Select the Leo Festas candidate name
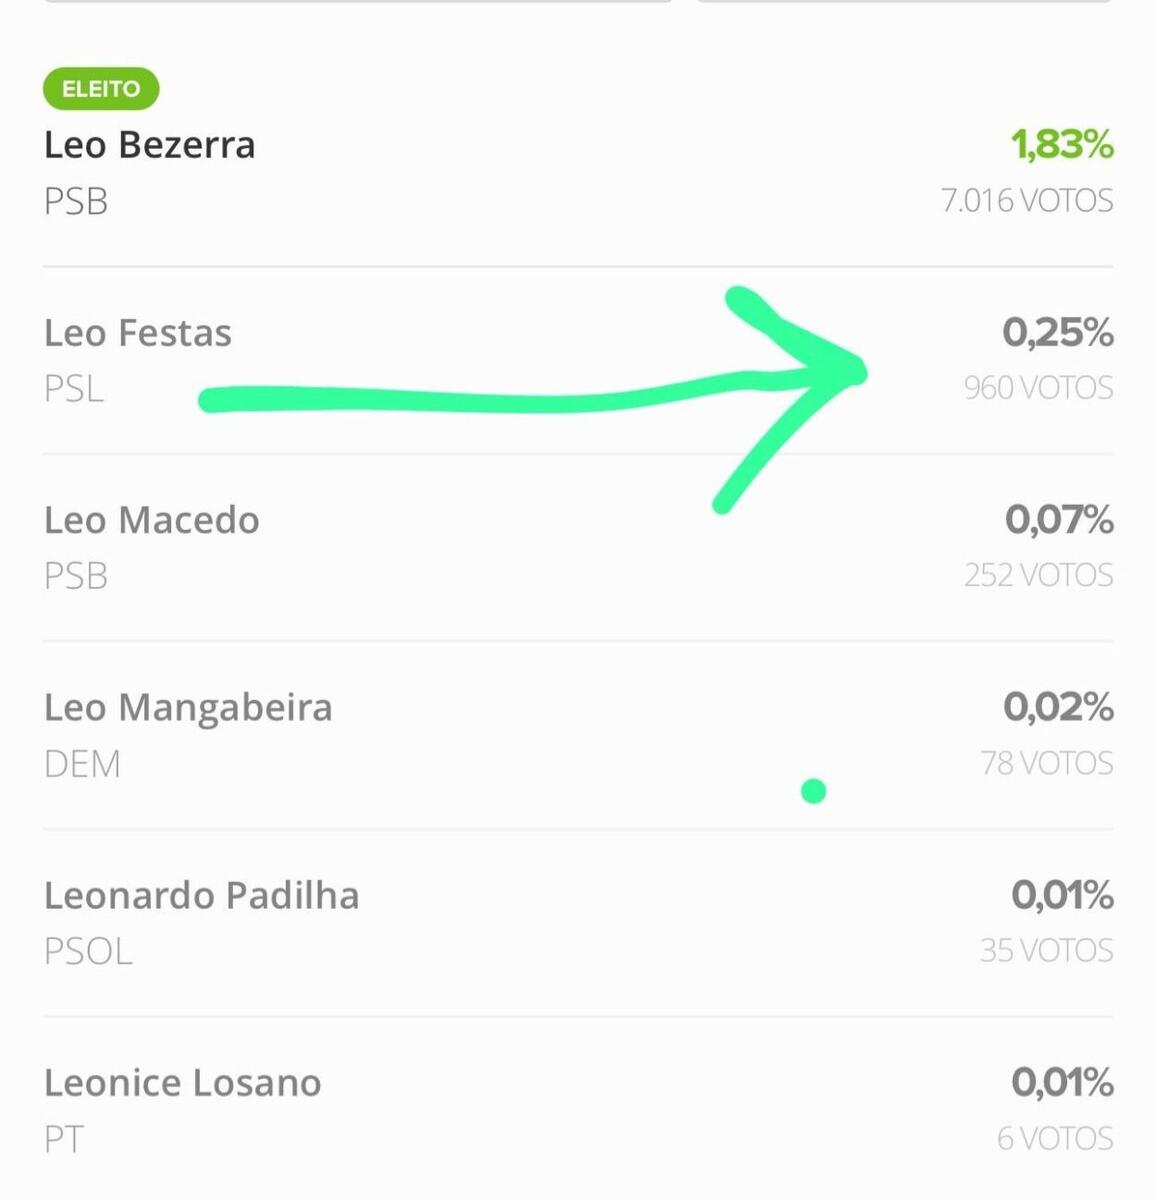This screenshot has width=1156, height=1200. tap(138, 333)
